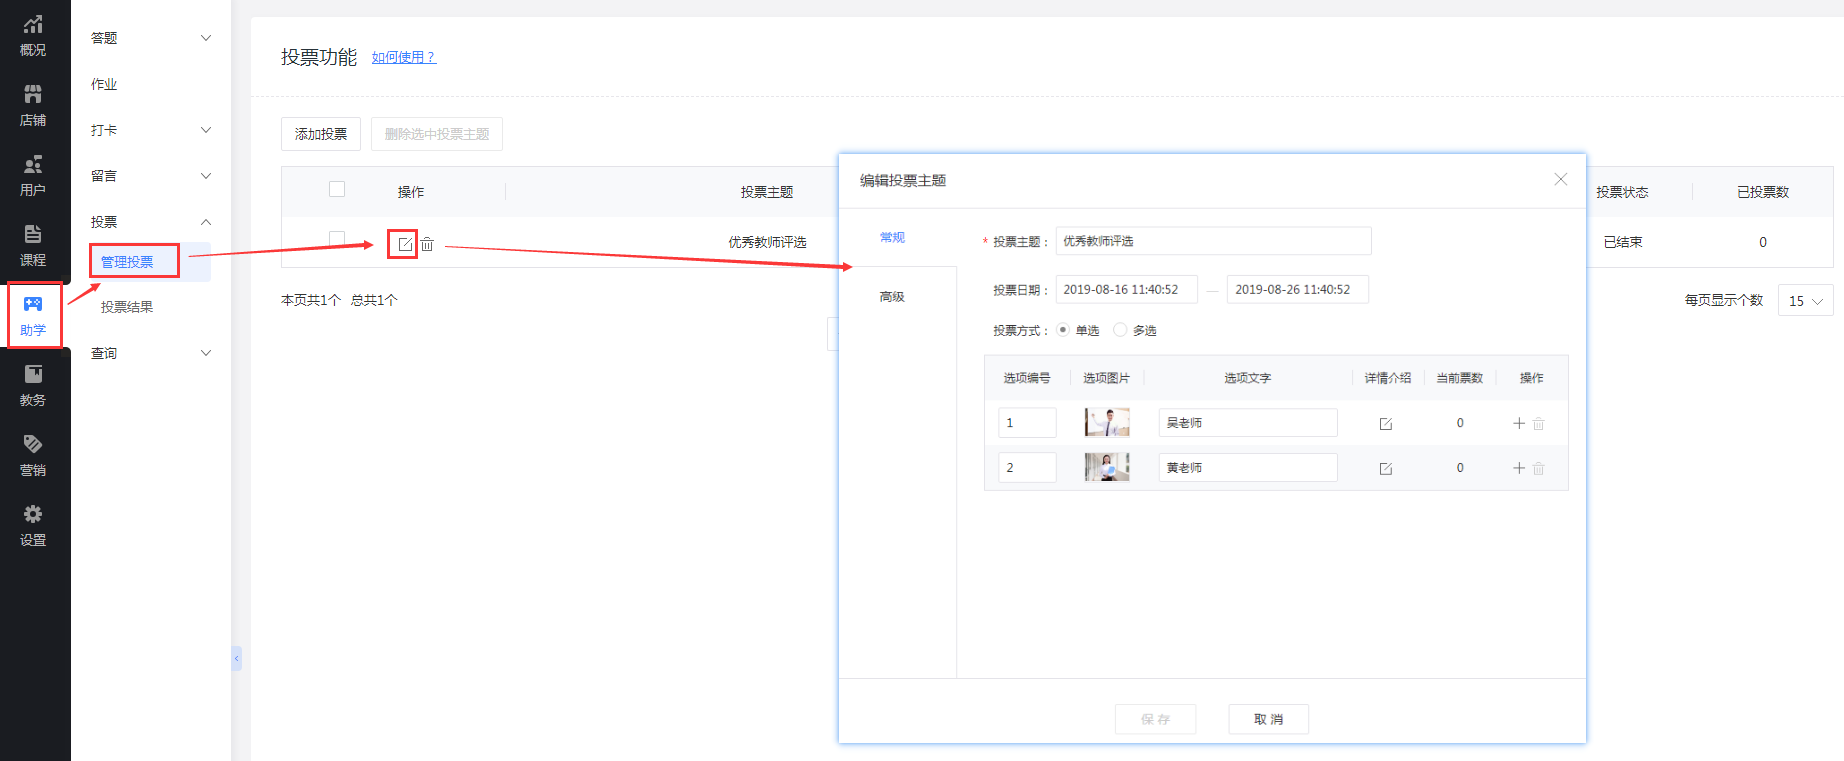The height and width of the screenshot is (761, 1844).
Task: Click the 优秀教师评选 topic cell in the table
Action: (767, 242)
